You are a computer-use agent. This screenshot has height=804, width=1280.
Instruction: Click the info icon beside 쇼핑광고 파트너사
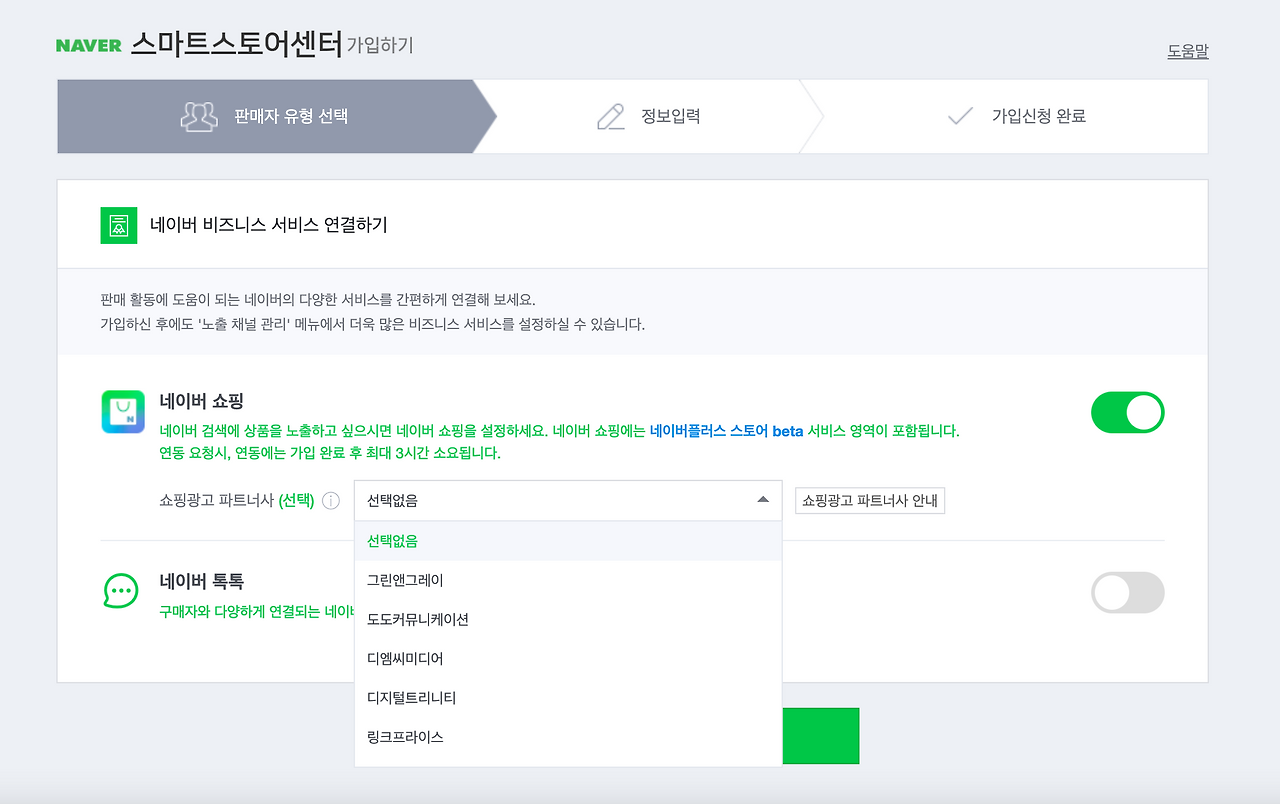coord(331,501)
